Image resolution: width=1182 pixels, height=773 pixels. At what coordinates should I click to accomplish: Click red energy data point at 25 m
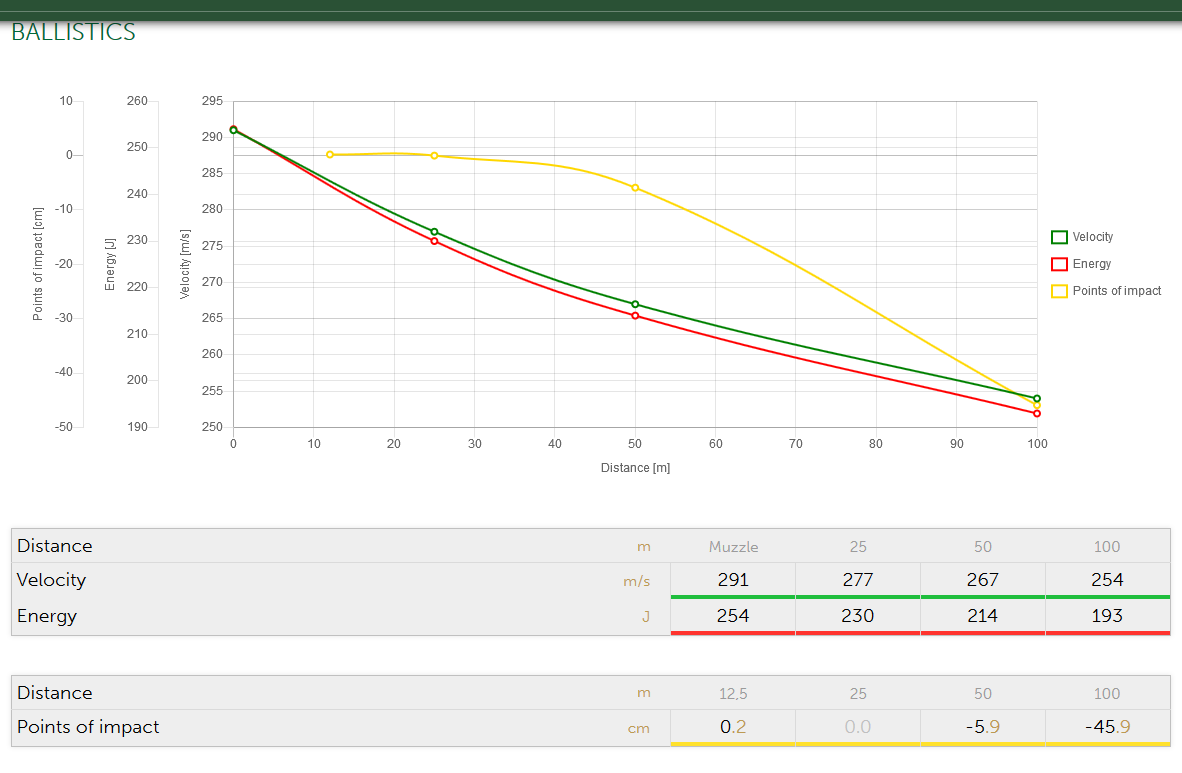tap(434, 241)
